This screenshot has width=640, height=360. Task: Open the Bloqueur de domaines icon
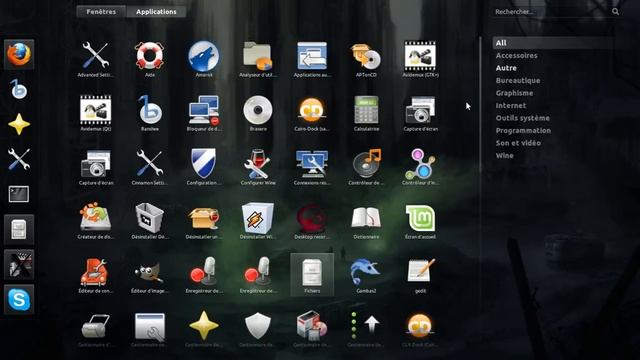coord(204,113)
